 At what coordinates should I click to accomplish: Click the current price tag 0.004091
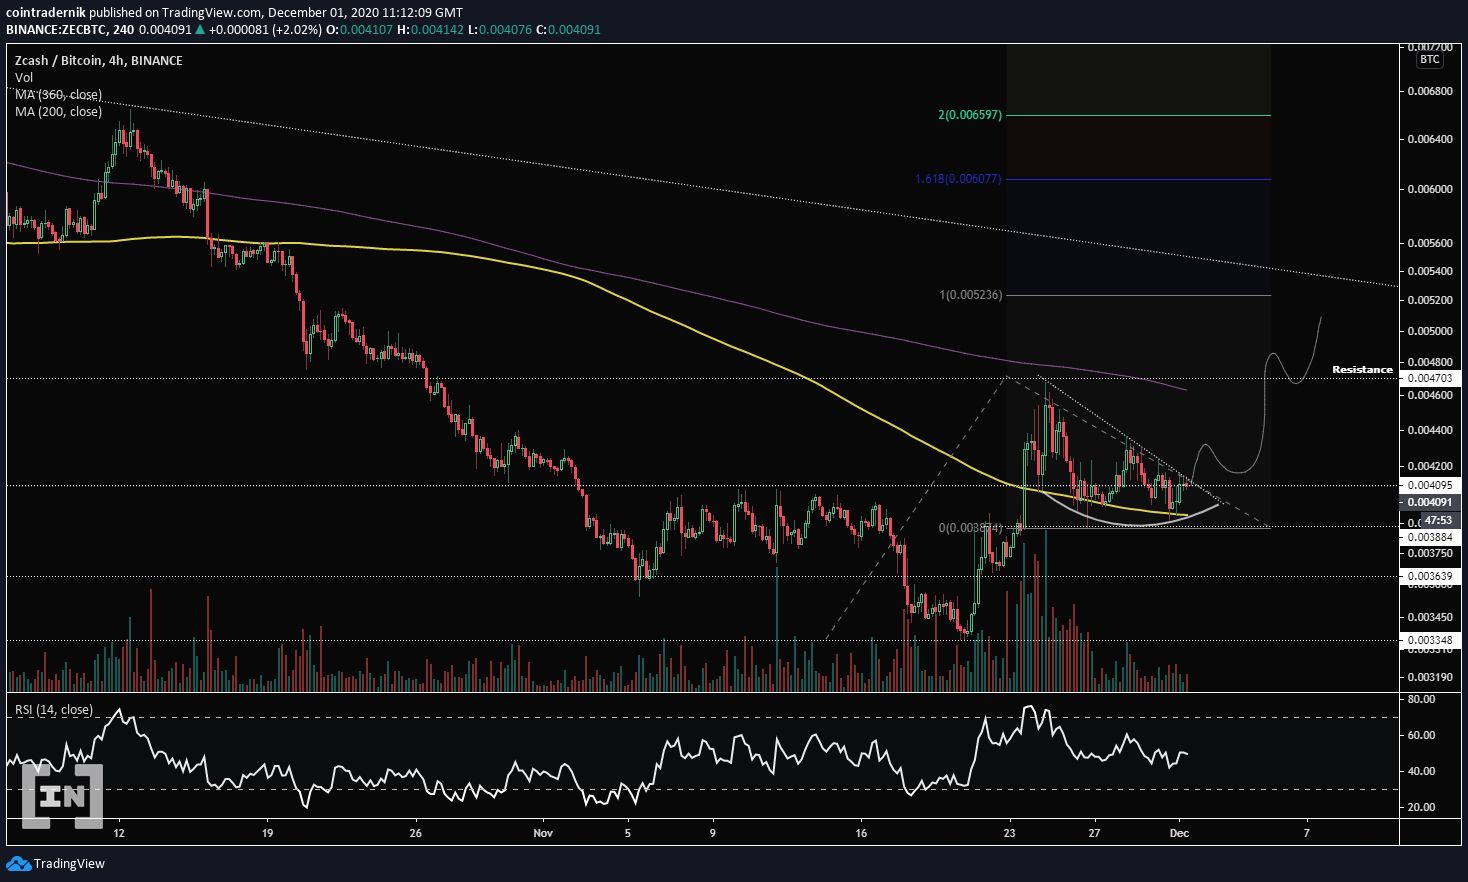pos(1429,502)
